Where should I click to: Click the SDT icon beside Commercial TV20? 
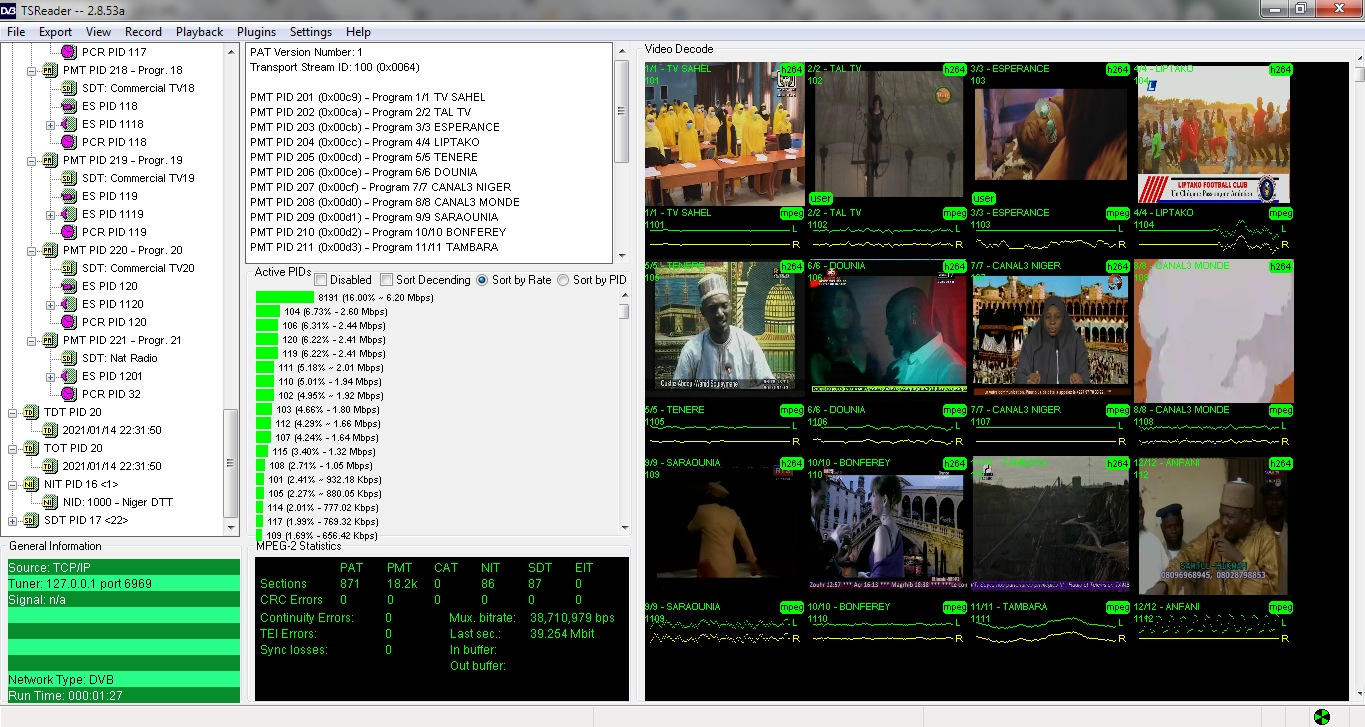point(68,268)
